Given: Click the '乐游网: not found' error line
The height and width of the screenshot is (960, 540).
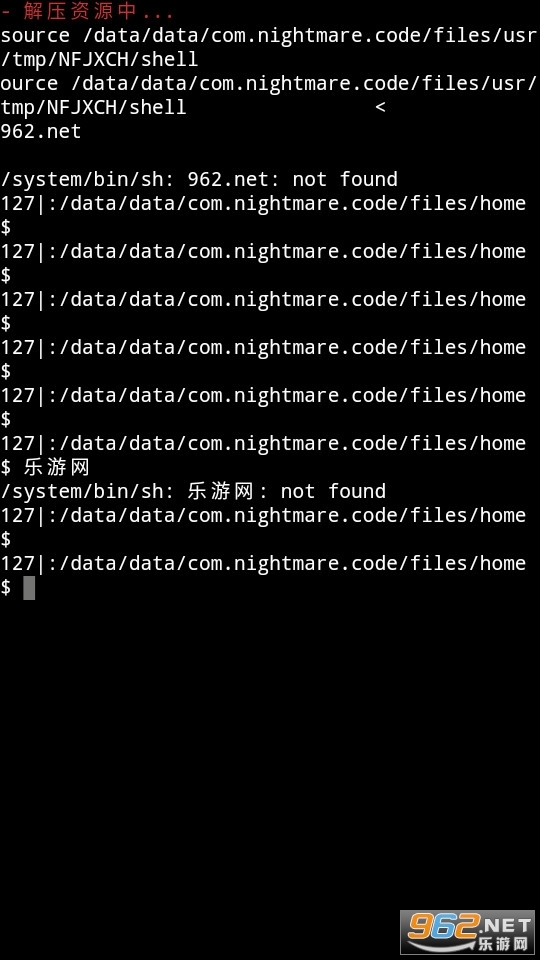Looking at the screenshot, I should pyautogui.click(x=287, y=491).
